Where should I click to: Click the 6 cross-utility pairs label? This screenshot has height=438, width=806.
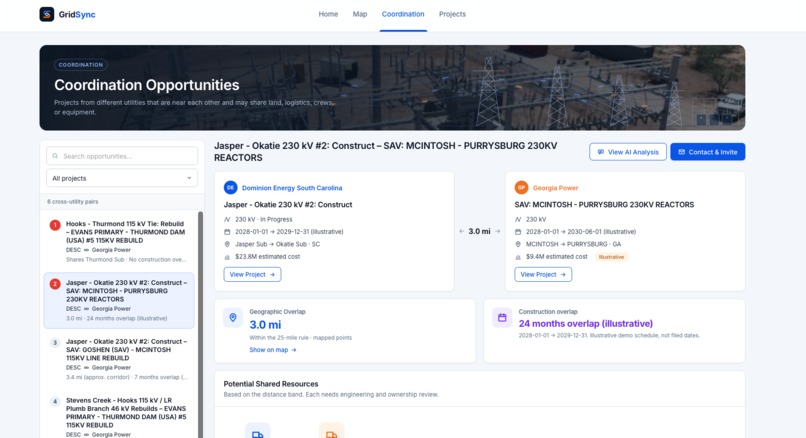click(x=72, y=202)
